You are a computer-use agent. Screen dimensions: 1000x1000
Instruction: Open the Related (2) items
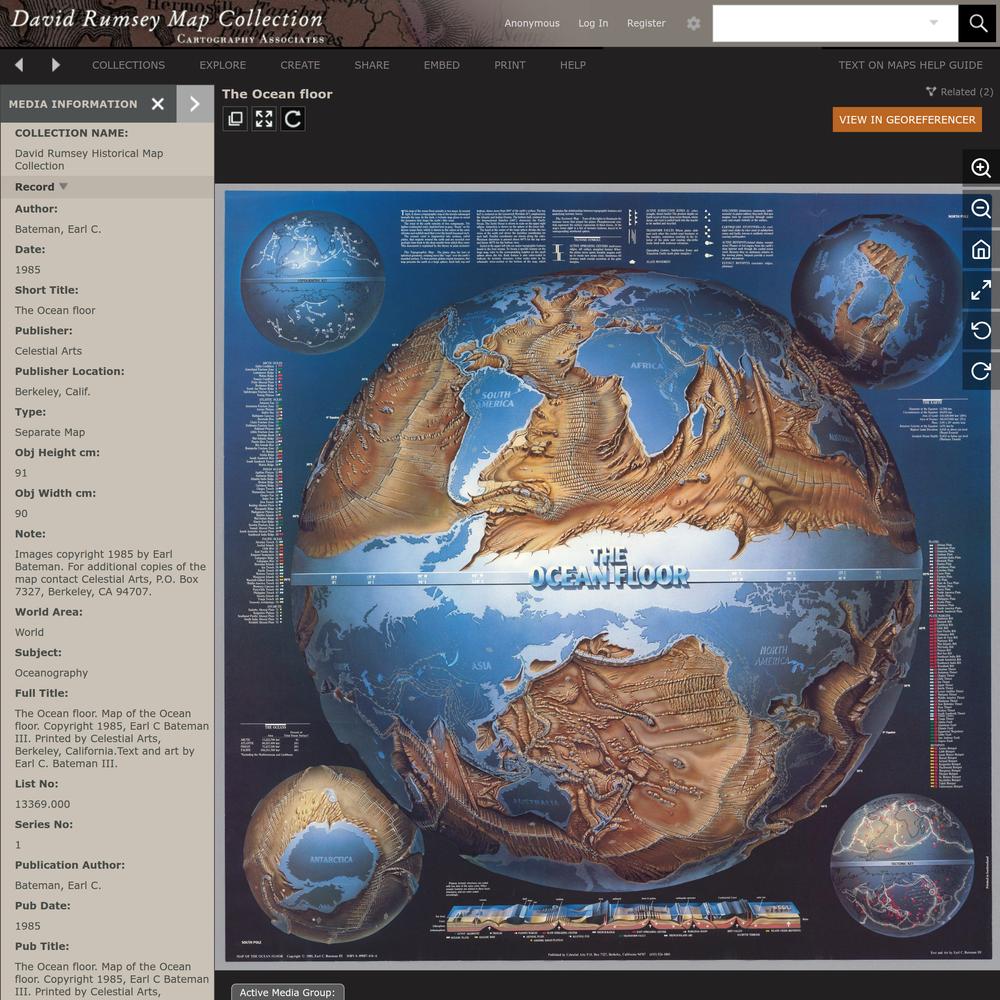coord(959,92)
